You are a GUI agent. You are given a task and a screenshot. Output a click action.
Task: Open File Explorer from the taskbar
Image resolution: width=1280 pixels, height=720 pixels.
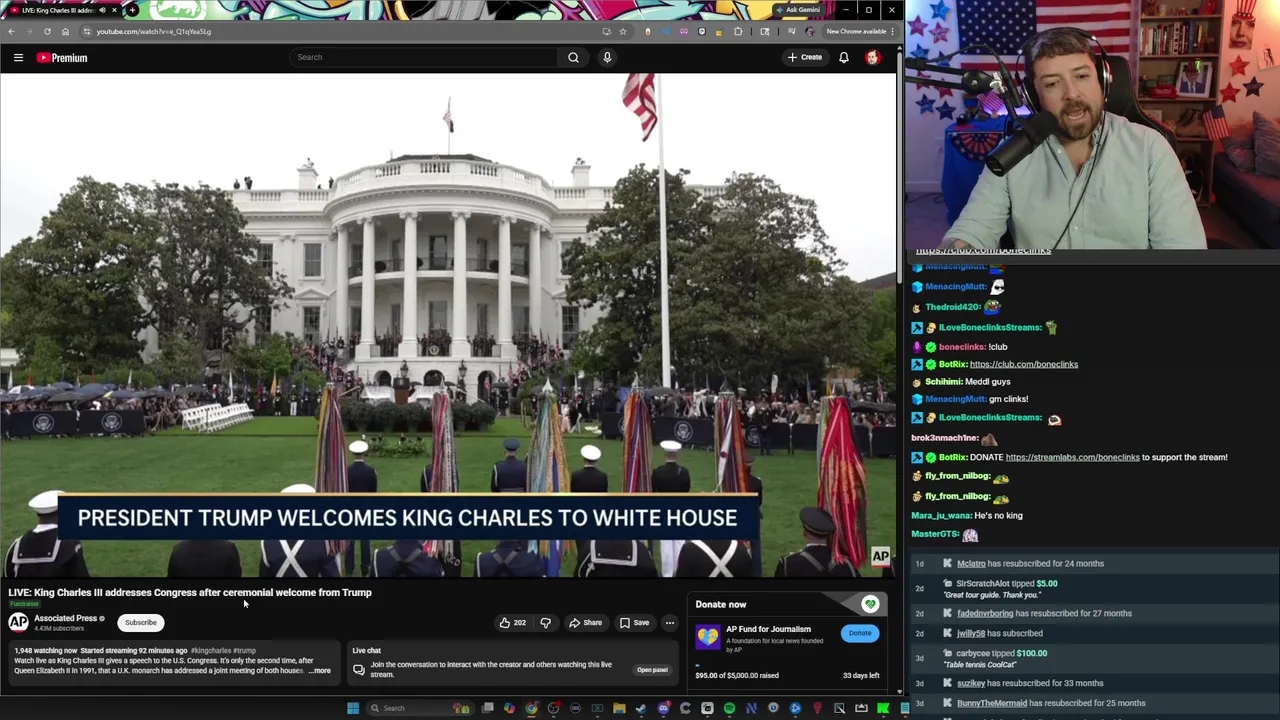[x=619, y=708]
